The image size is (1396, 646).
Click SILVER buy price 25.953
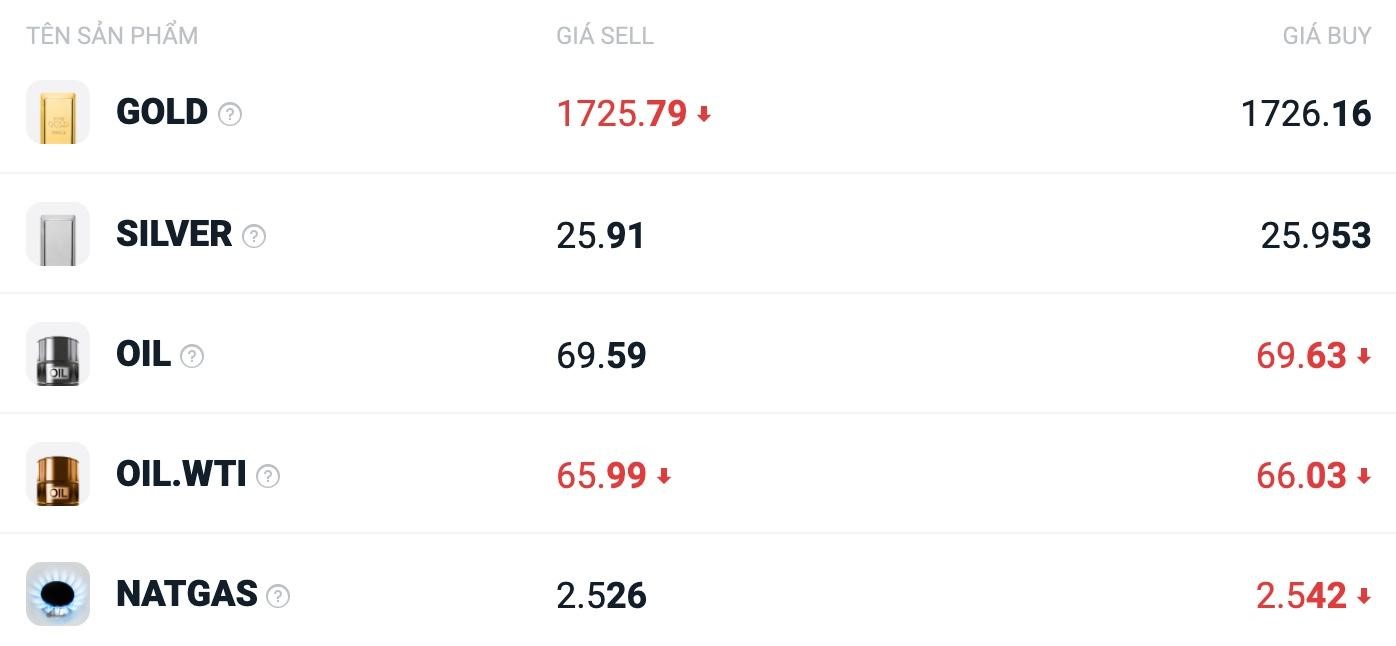[x=1315, y=236]
